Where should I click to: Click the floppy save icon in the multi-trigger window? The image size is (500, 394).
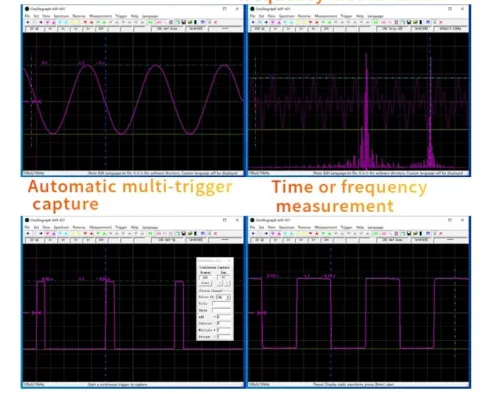[x=183, y=233]
